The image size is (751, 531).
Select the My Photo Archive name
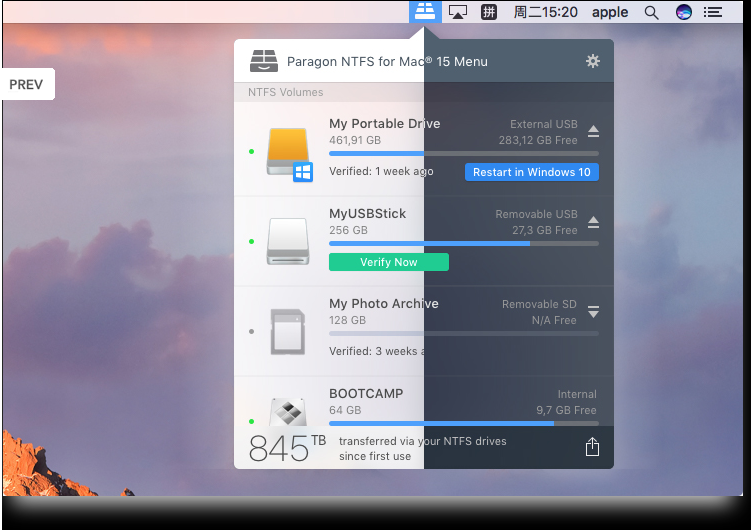[x=384, y=304]
